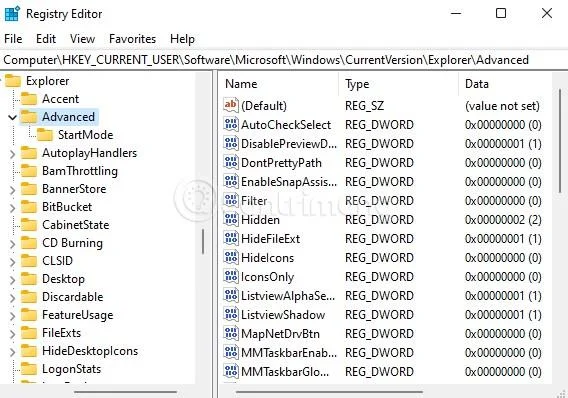Select the DisablePreviewD... DWORD icon
Screen dimensions: 568x398
[231, 143]
